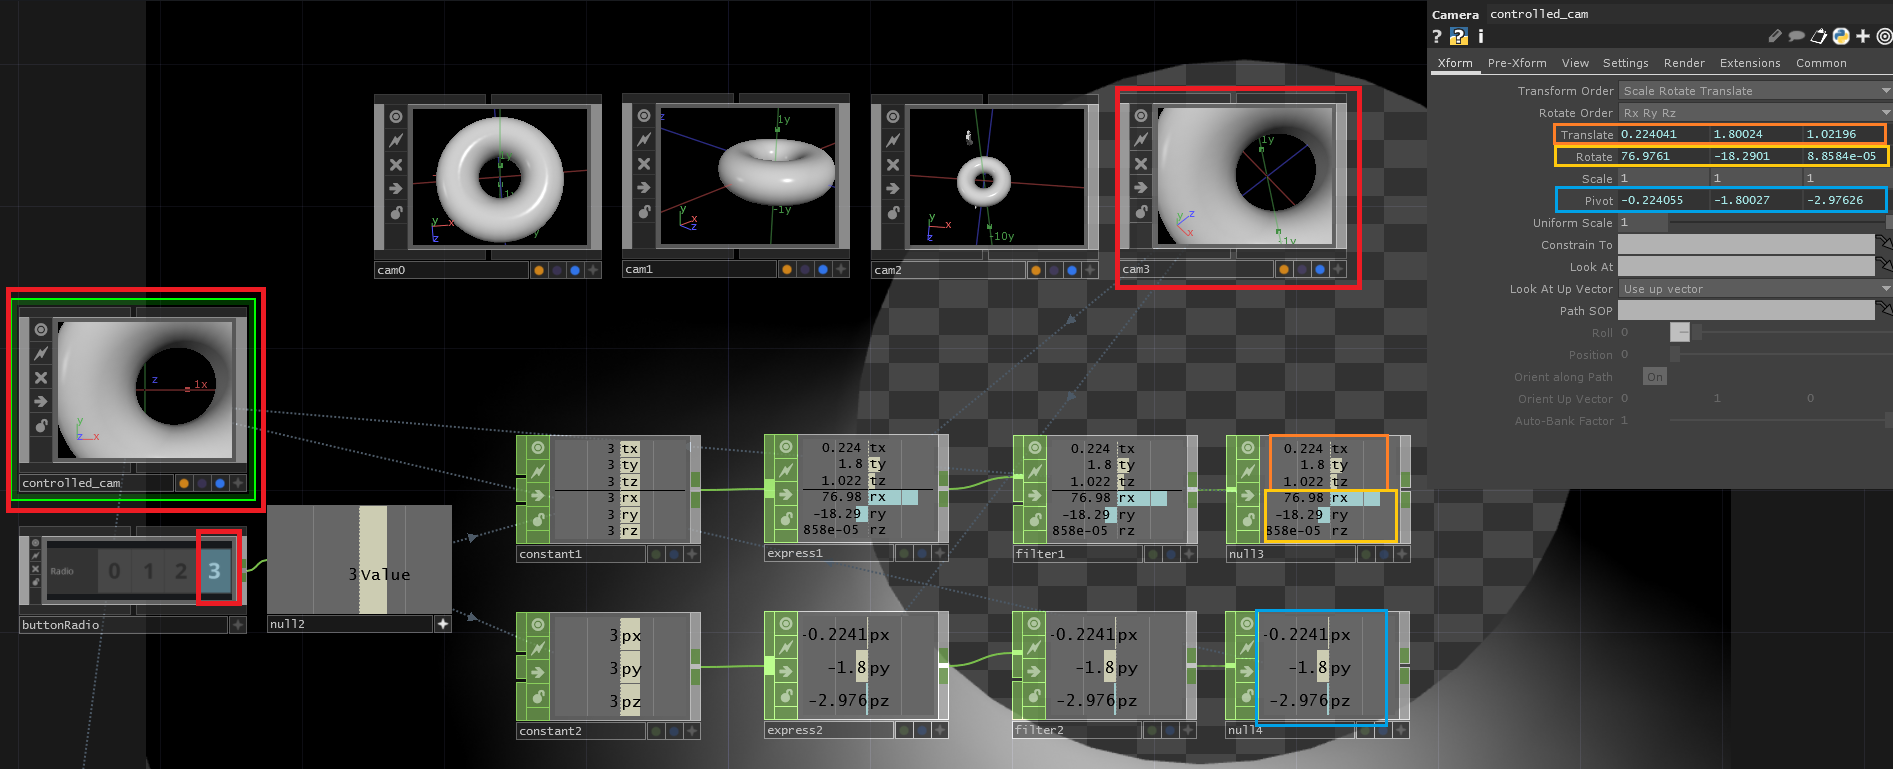
Task: Click the pencil edit icon in parameter header
Action: [1775, 37]
